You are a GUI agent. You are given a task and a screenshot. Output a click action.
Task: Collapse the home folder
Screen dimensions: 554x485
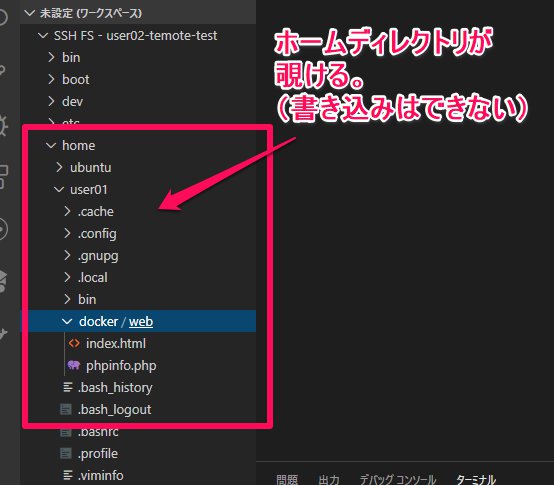click(x=51, y=146)
